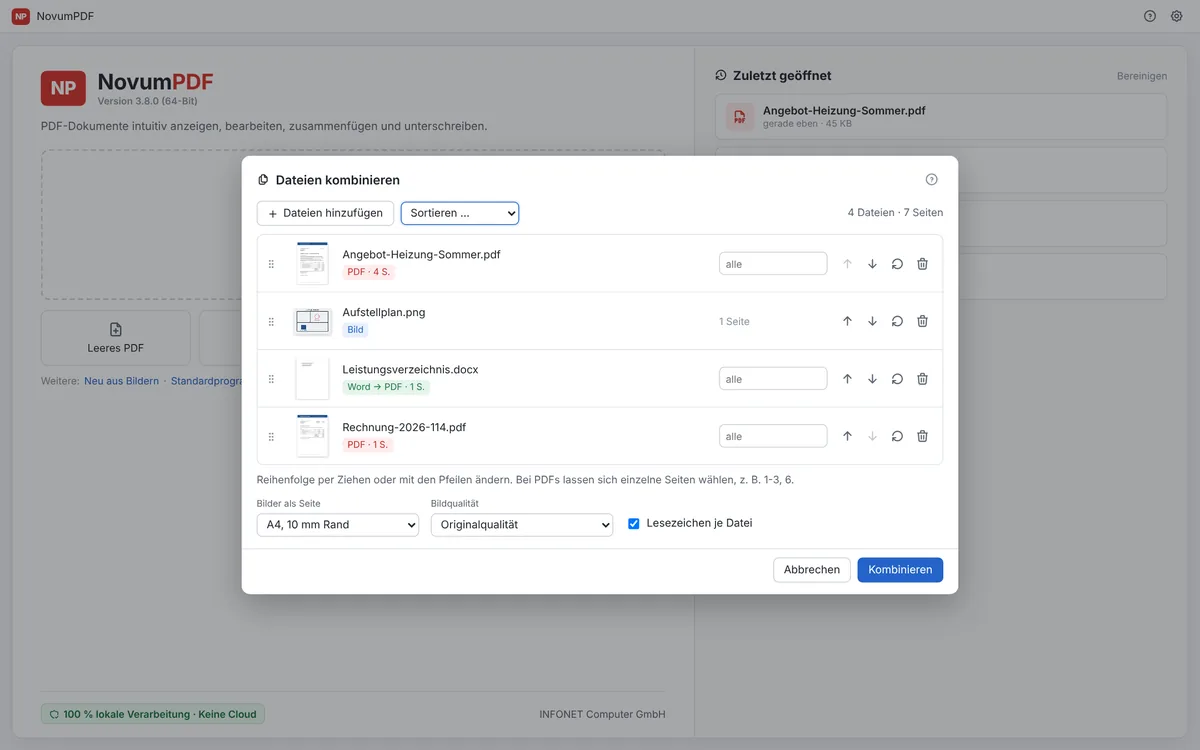1200x750 pixels.
Task: Move Angebot-Heizung-Sommer.pdf down with arrow
Action: pyautogui.click(x=872, y=264)
